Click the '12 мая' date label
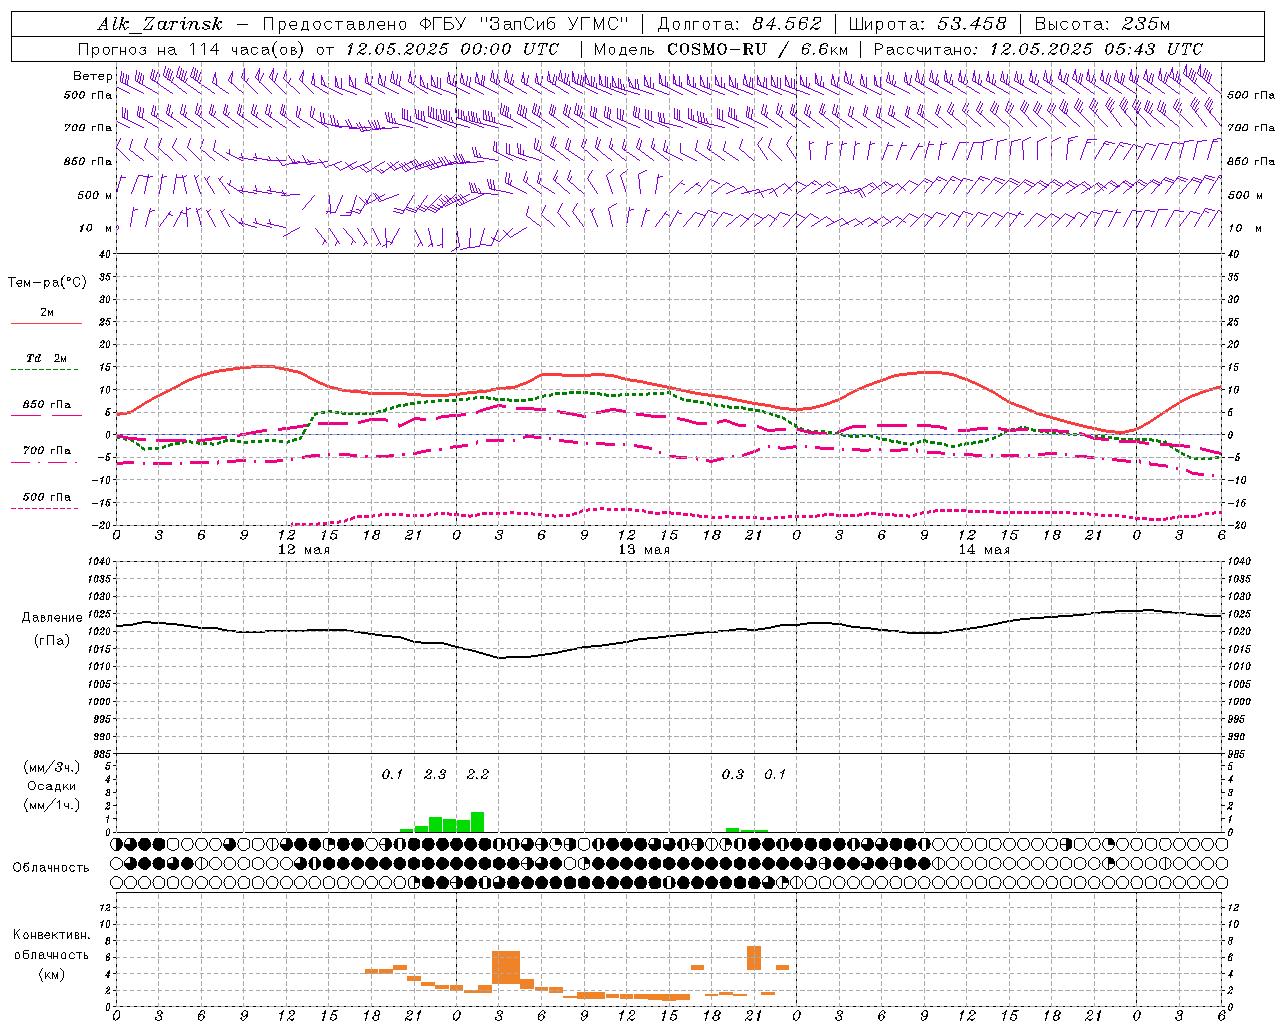1280x1024 pixels. tap(303, 550)
